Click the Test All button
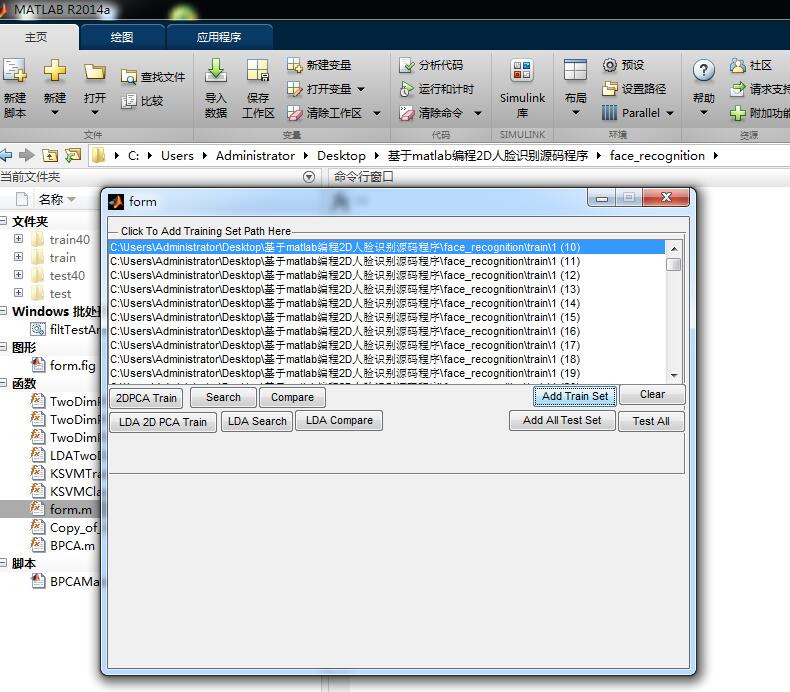The image size is (790, 692). pyautogui.click(x=651, y=421)
